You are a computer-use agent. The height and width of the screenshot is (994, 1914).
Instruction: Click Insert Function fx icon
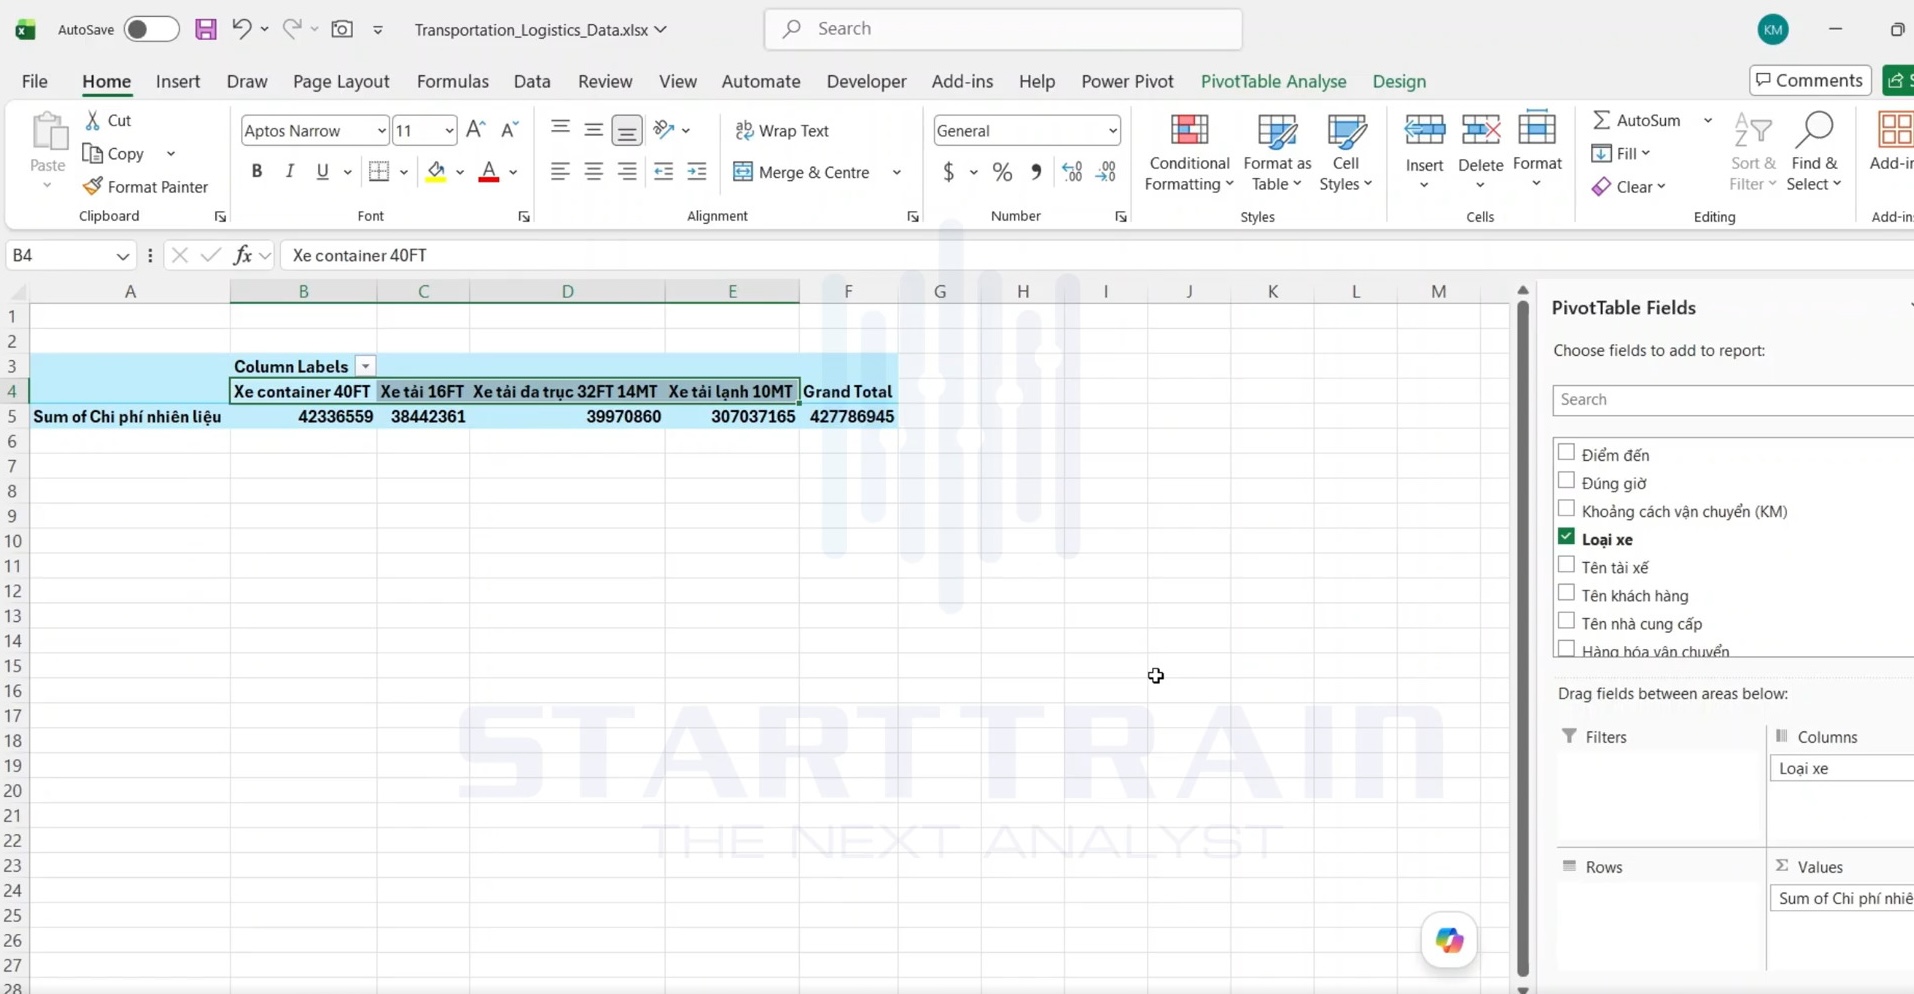242,255
